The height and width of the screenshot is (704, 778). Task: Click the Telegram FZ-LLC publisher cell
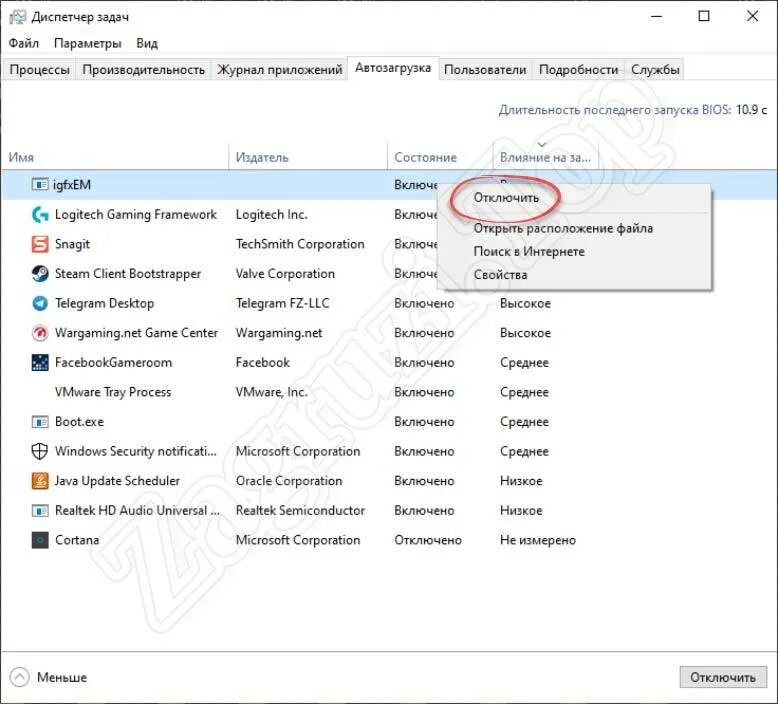click(x=283, y=303)
